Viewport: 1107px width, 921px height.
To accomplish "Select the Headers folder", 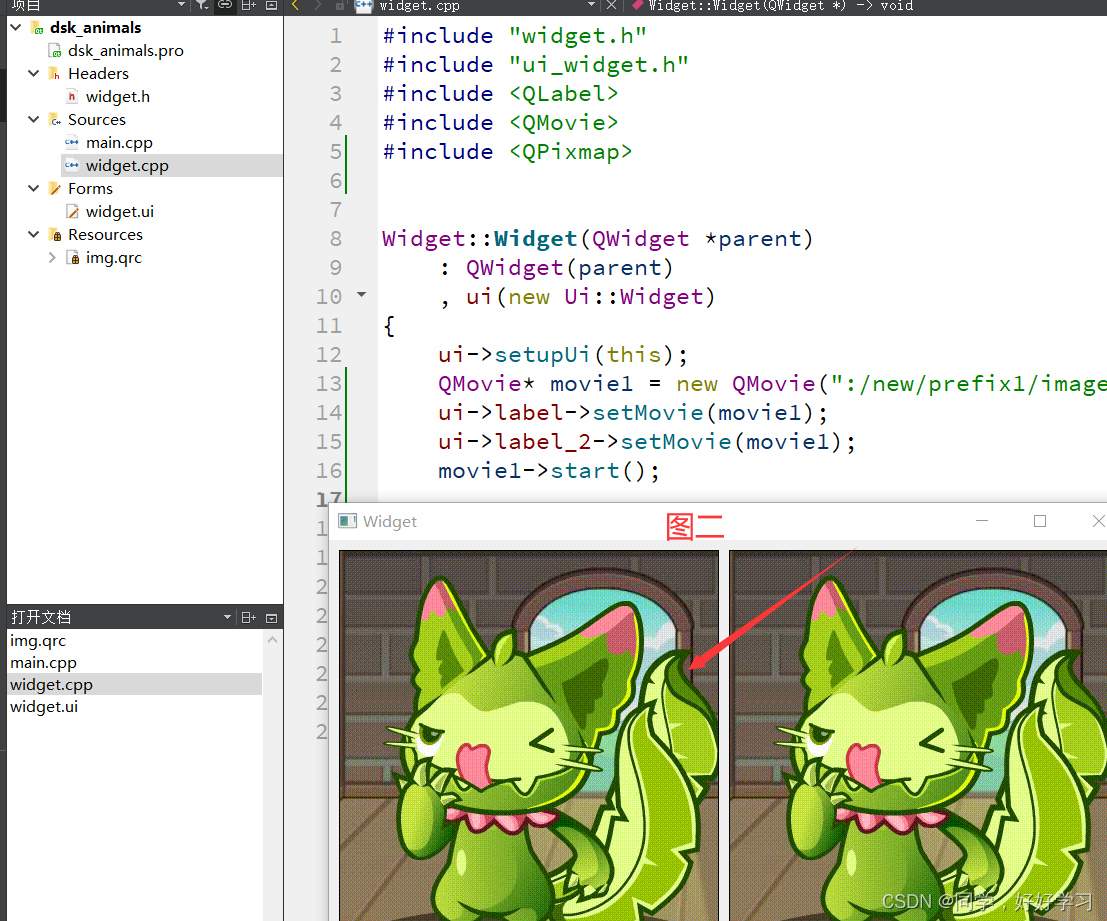I will 98,73.
